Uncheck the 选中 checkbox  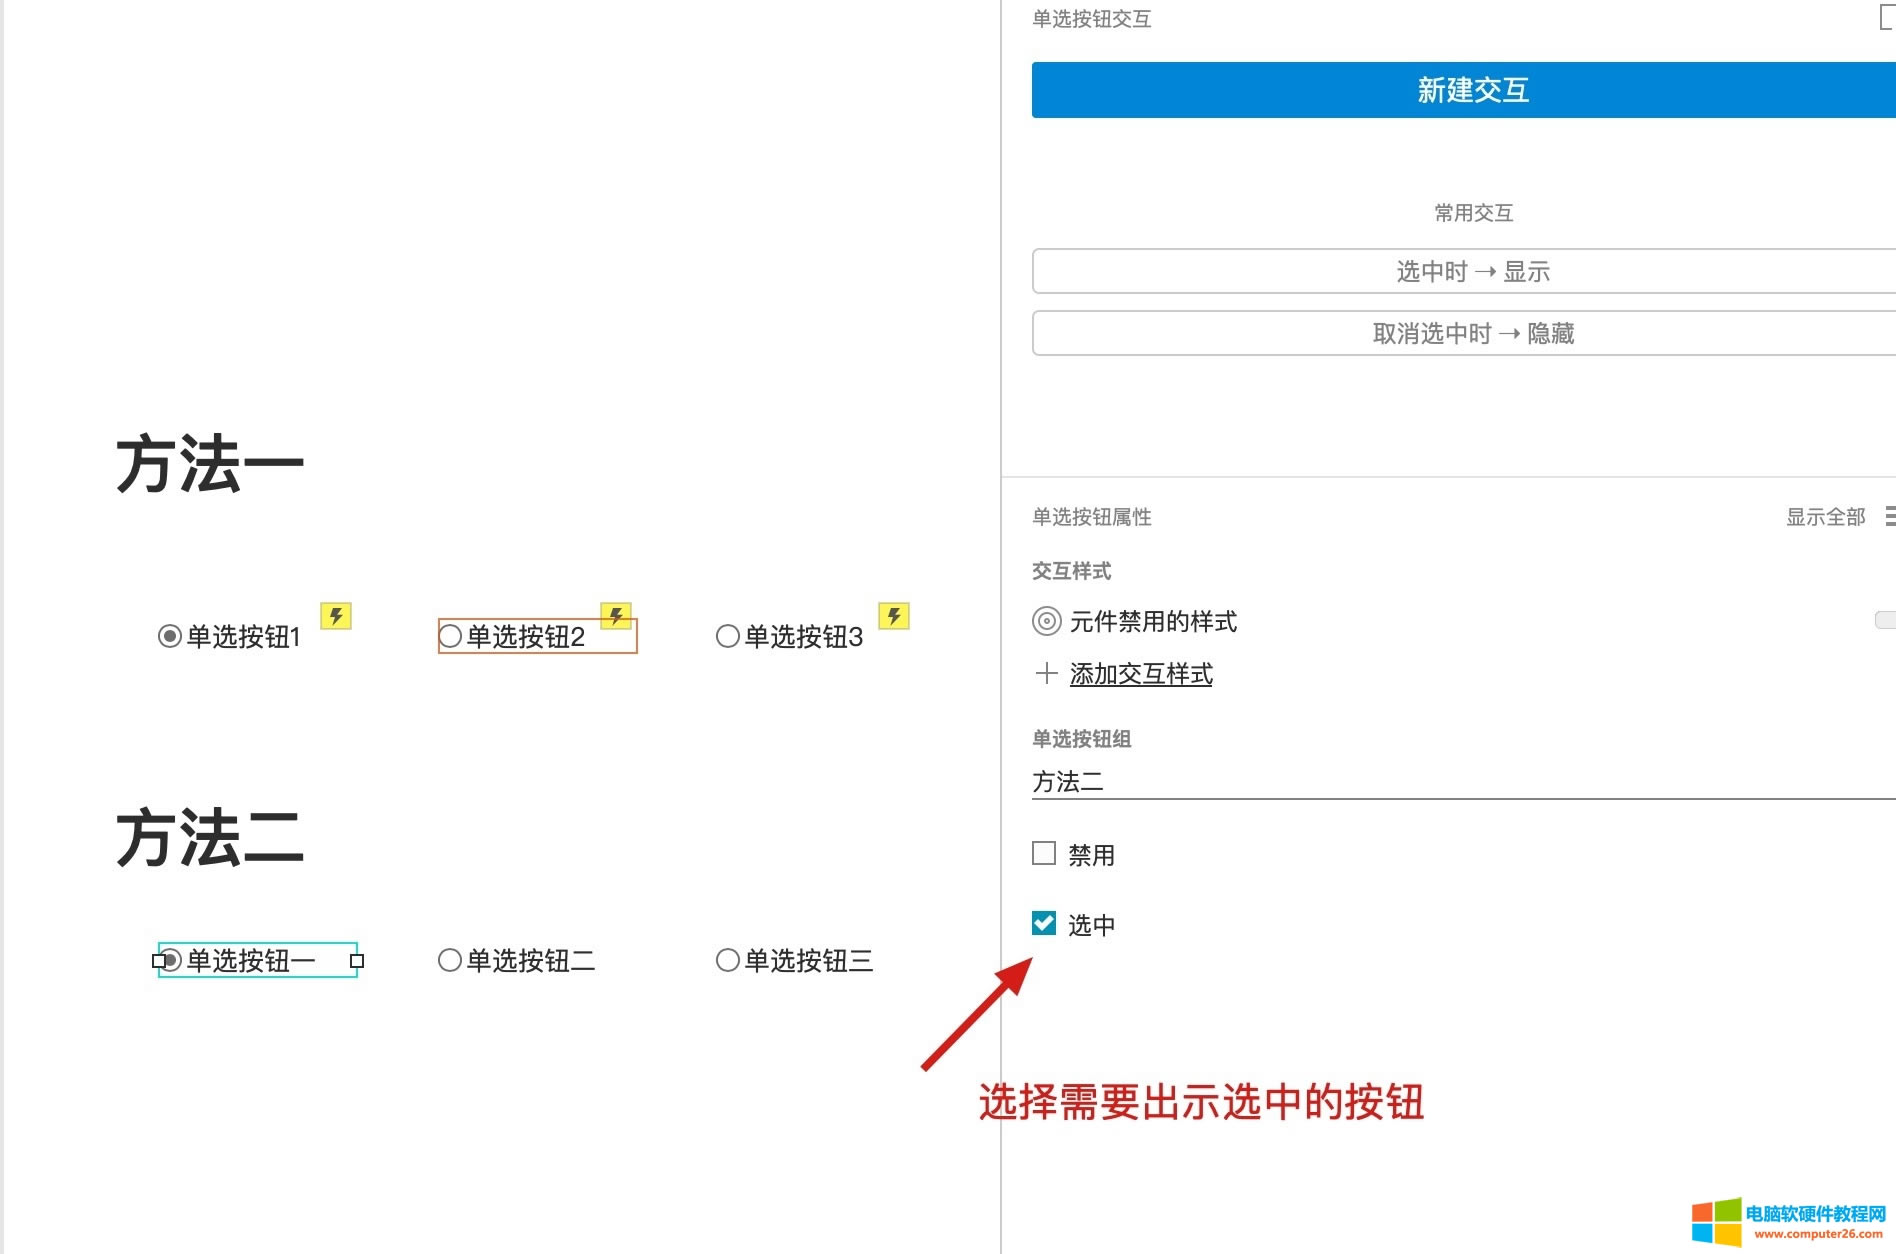pyautogui.click(x=1044, y=923)
